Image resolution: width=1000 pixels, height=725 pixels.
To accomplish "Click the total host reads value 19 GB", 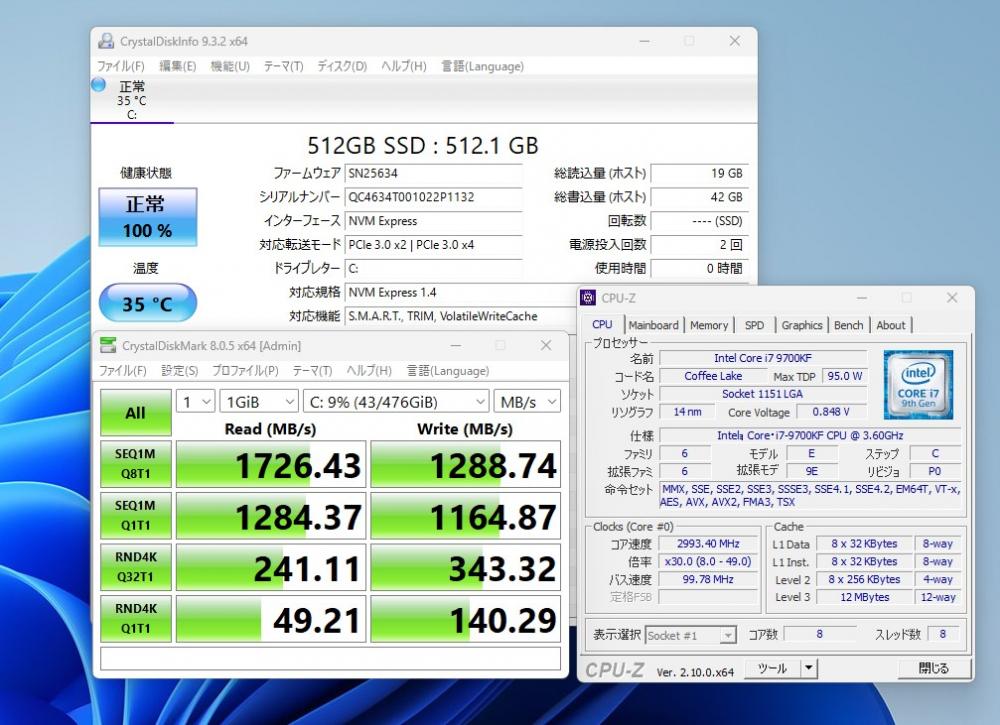I will (699, 173).
